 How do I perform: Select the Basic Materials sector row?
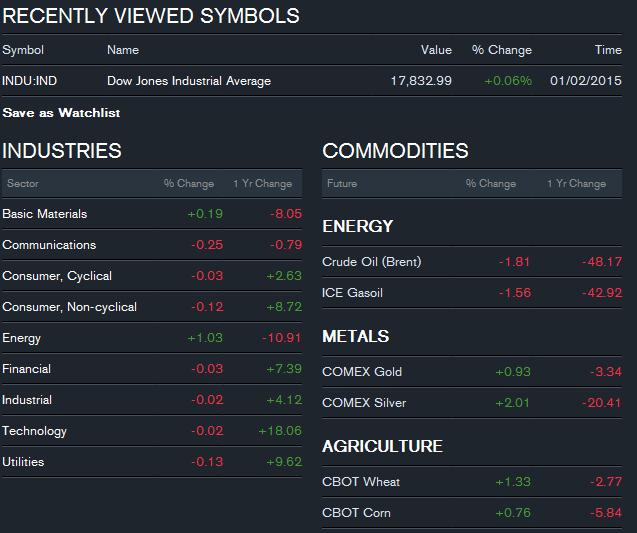[45, 214]
